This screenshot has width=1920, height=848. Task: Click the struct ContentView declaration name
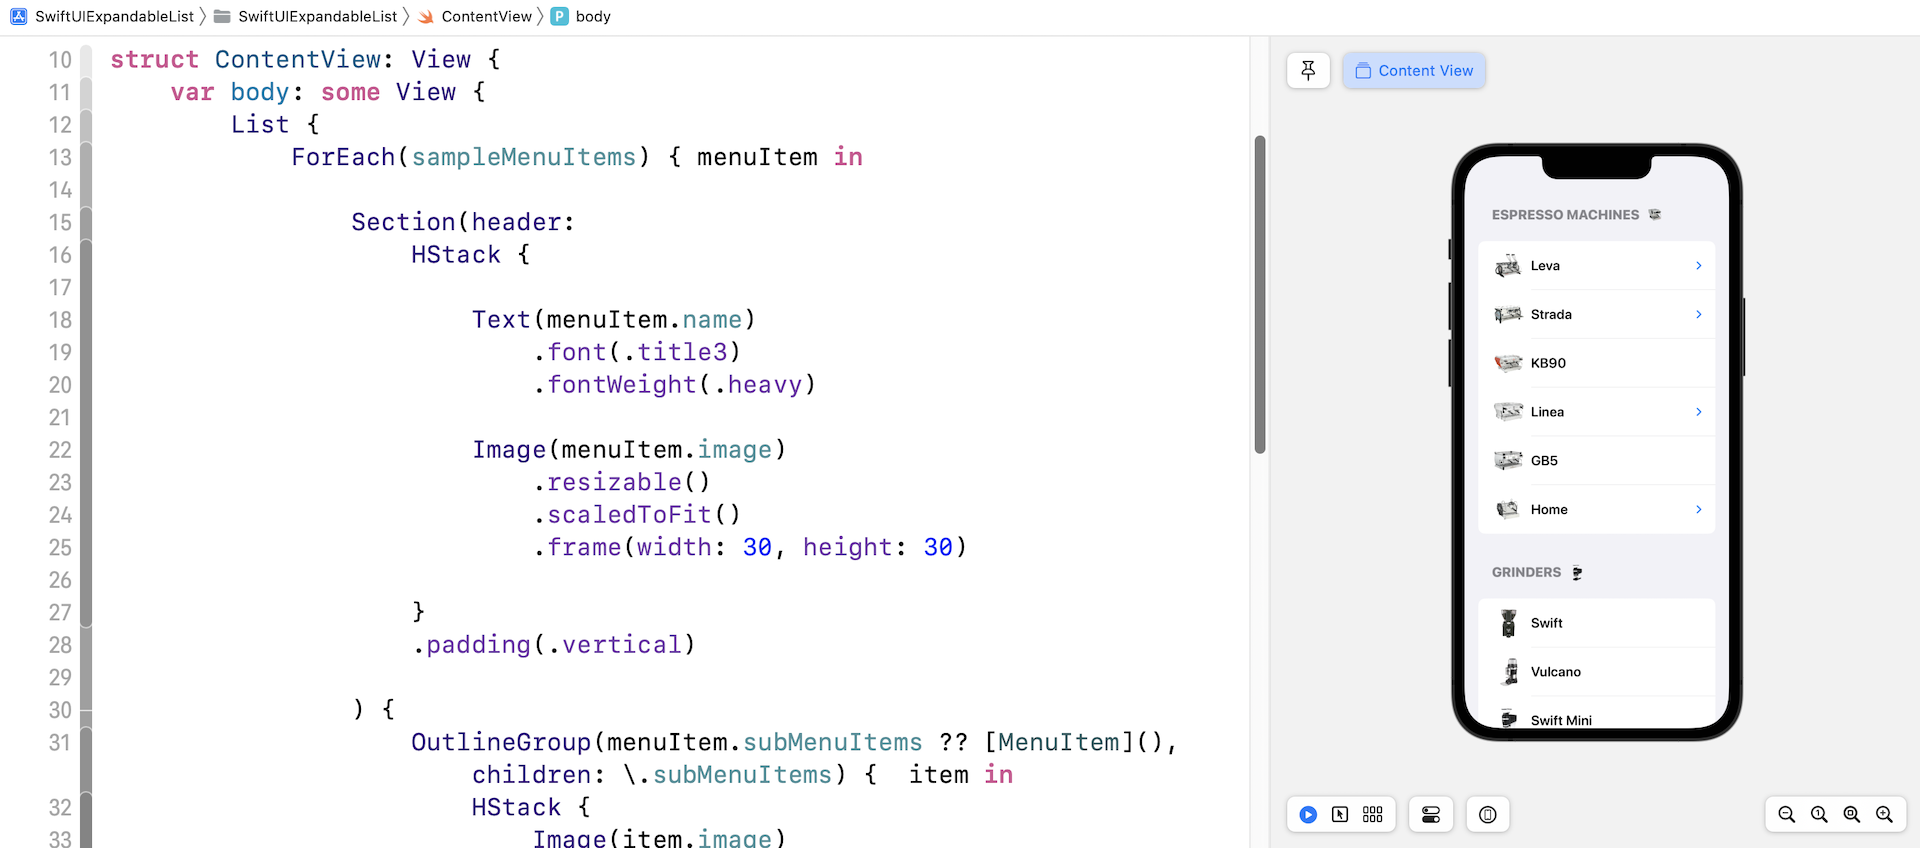point(298,60)
